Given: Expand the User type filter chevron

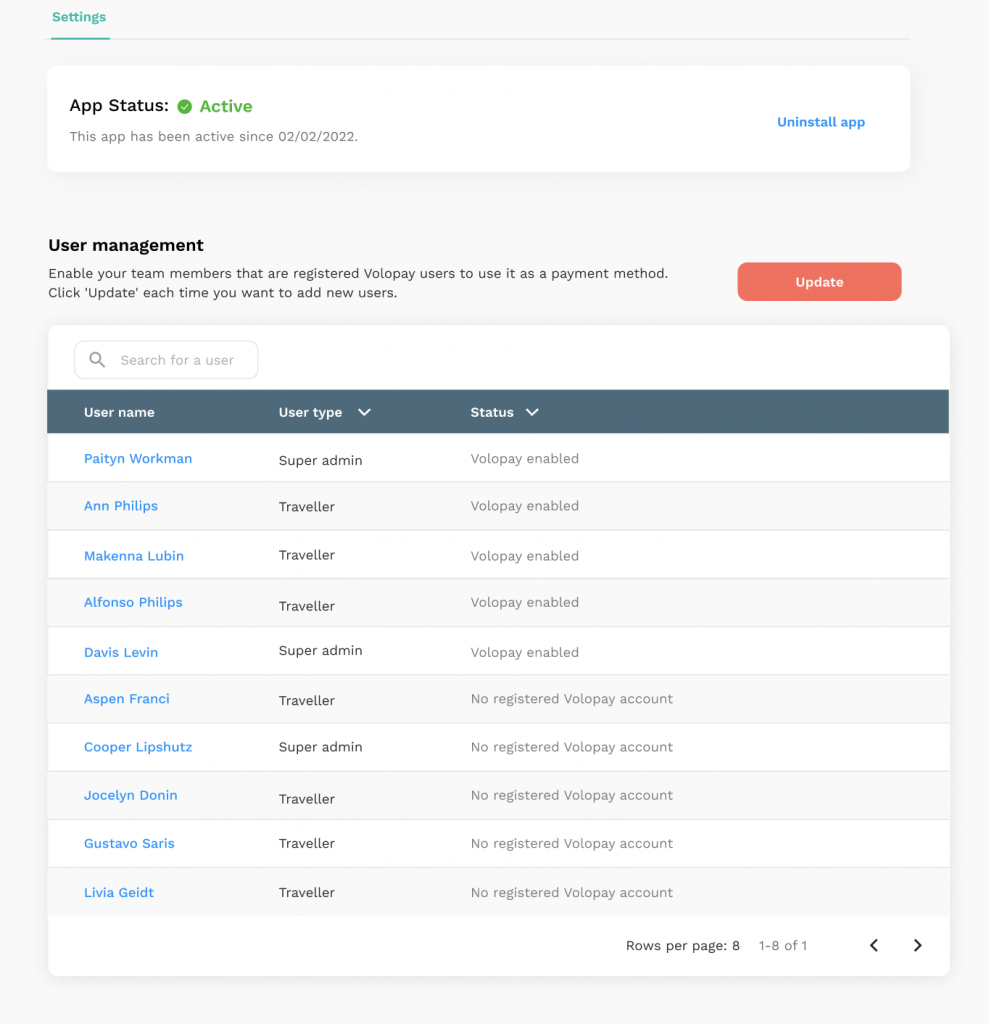Looking at the screenshot, I should (365, 412).
